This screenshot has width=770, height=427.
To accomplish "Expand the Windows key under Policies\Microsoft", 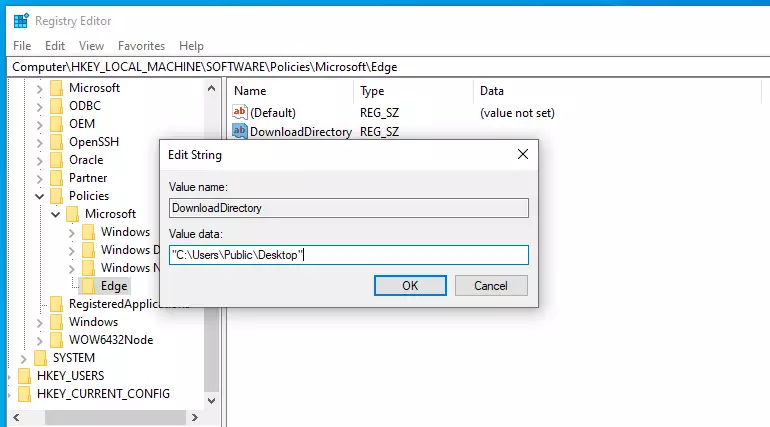I will [72, 233].
